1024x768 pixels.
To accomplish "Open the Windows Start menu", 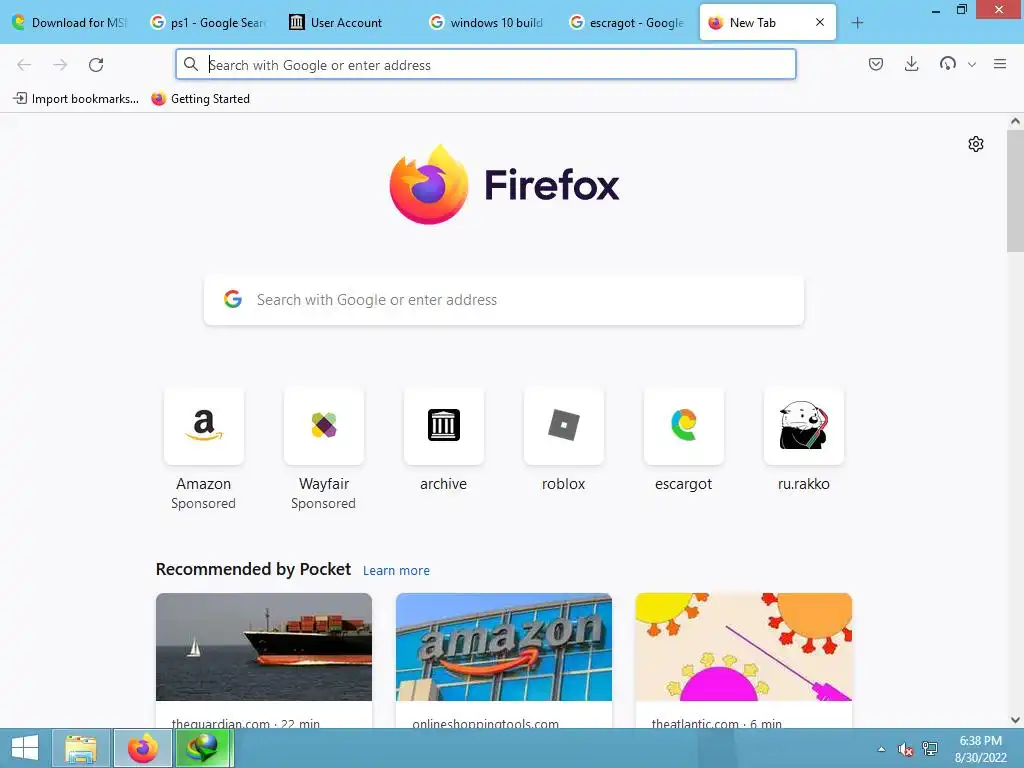I will 24,748.
